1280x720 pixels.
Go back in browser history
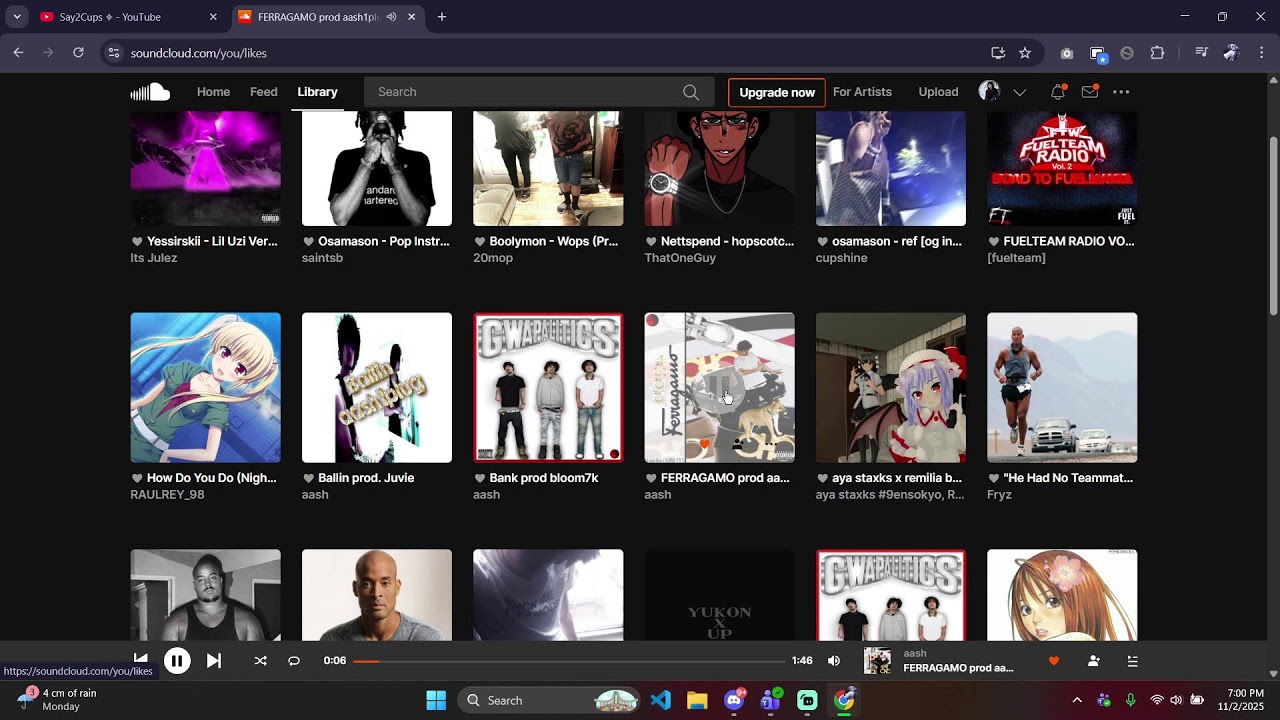[x=19, y=53]
